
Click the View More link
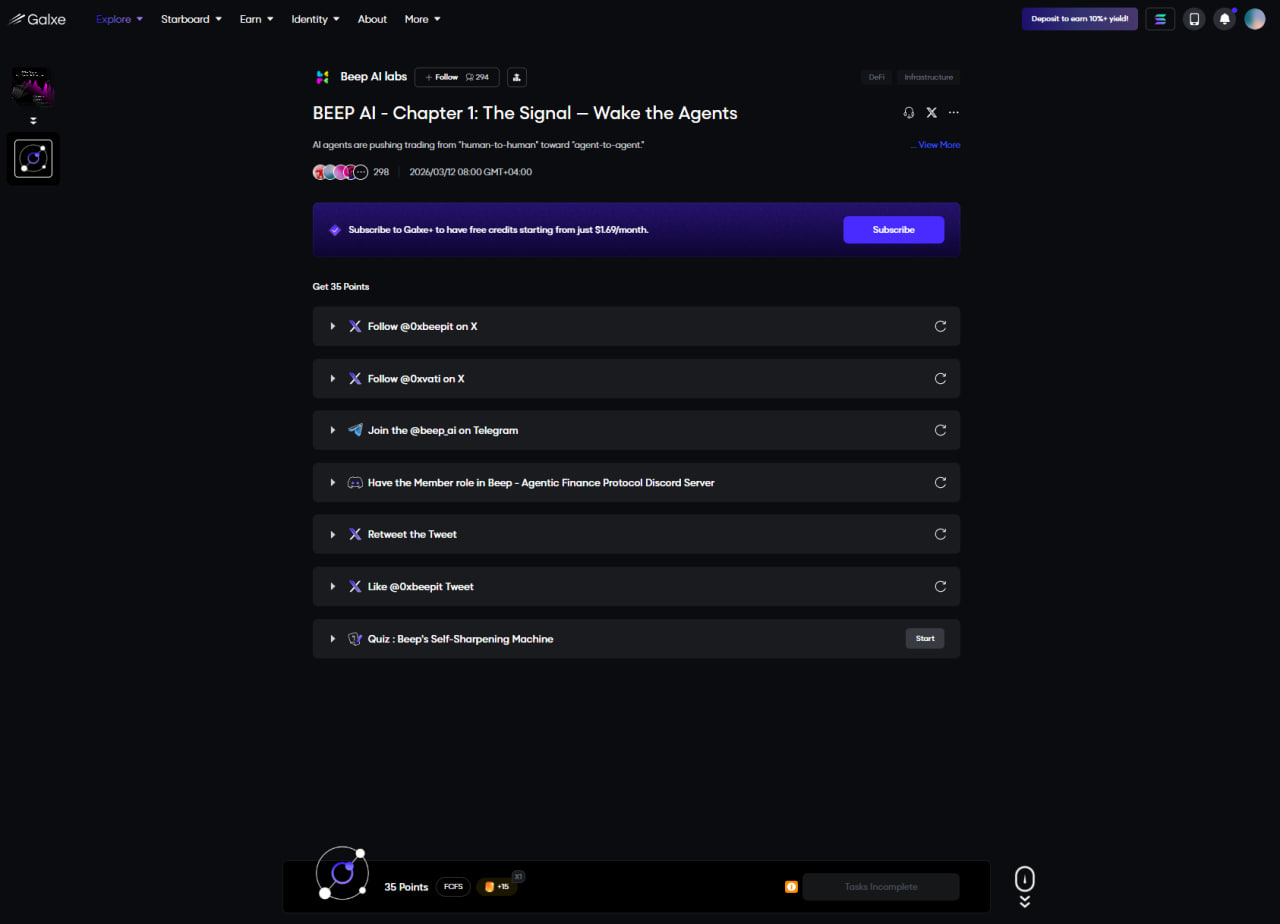(x=938, y=145)
